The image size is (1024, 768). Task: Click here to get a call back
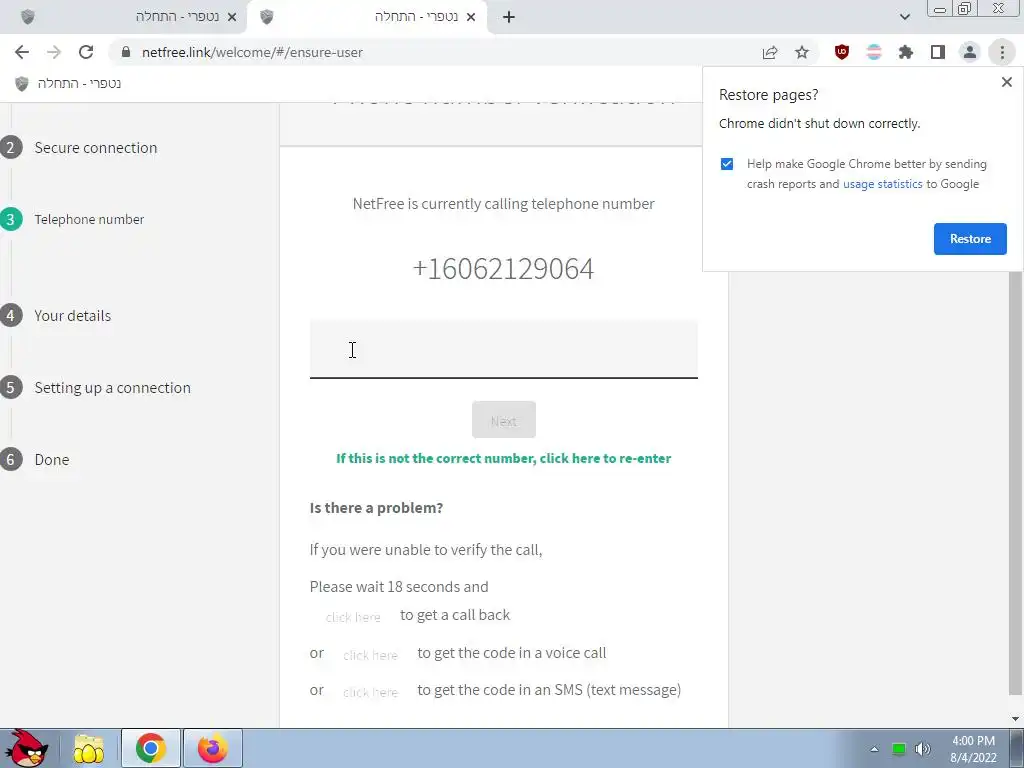[x=353, y=617]
